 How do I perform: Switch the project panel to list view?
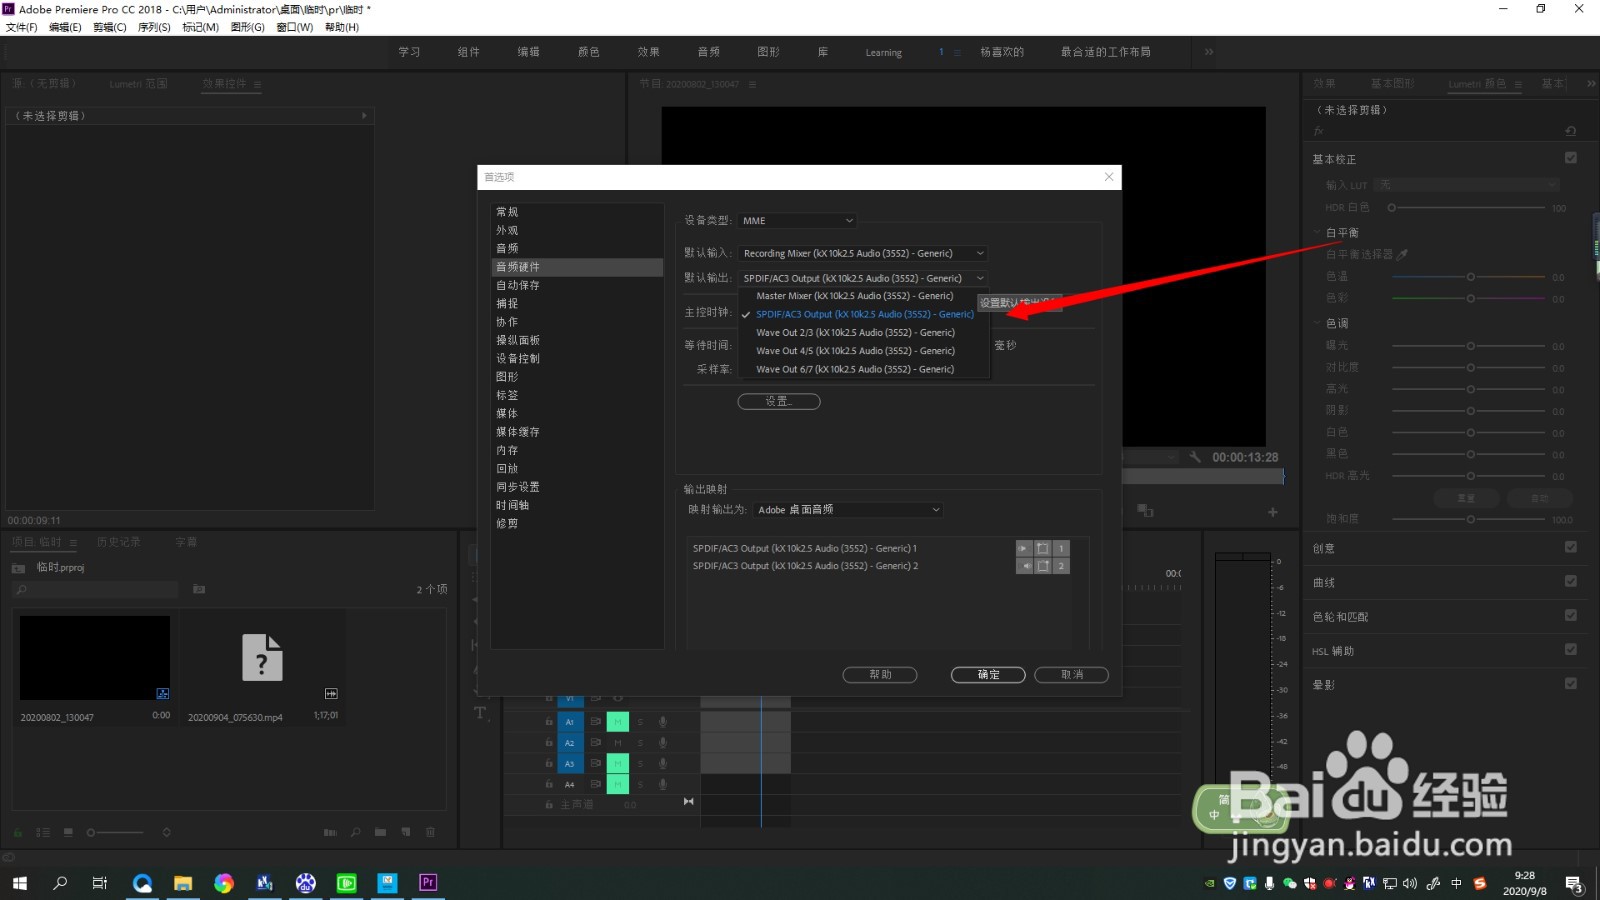pos(43,832)
